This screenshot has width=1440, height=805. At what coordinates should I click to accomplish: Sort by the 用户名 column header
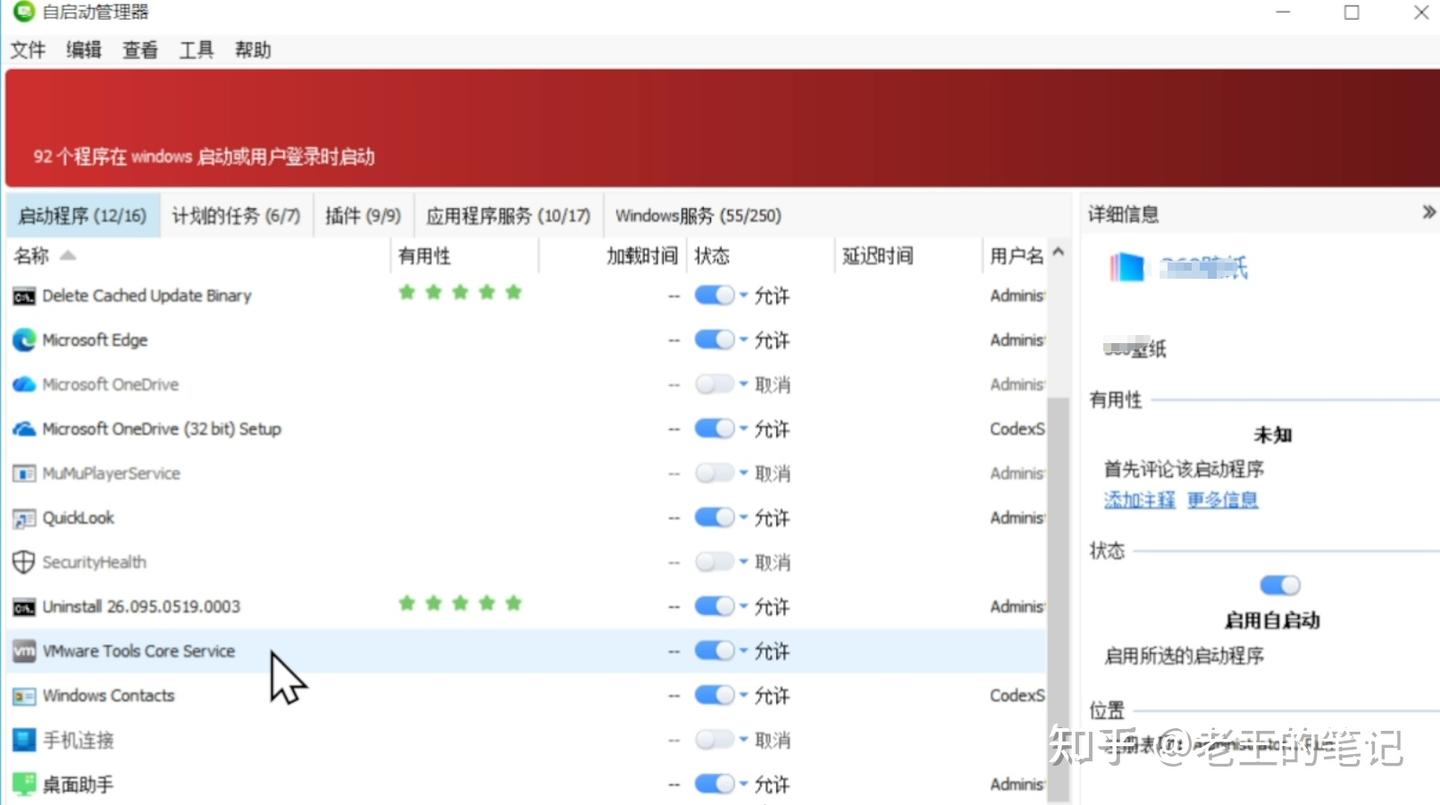(1015, 256)
